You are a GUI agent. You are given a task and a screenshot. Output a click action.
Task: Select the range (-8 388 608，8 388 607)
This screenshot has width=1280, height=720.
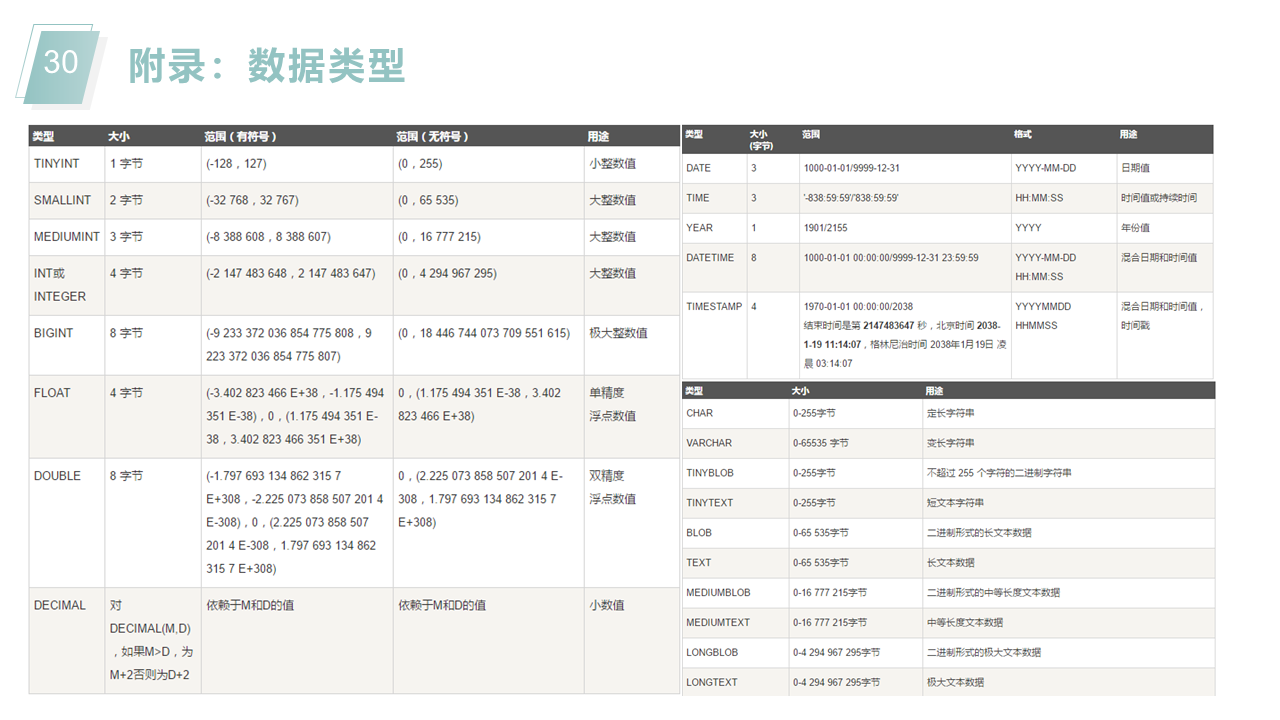pos(268,237)
